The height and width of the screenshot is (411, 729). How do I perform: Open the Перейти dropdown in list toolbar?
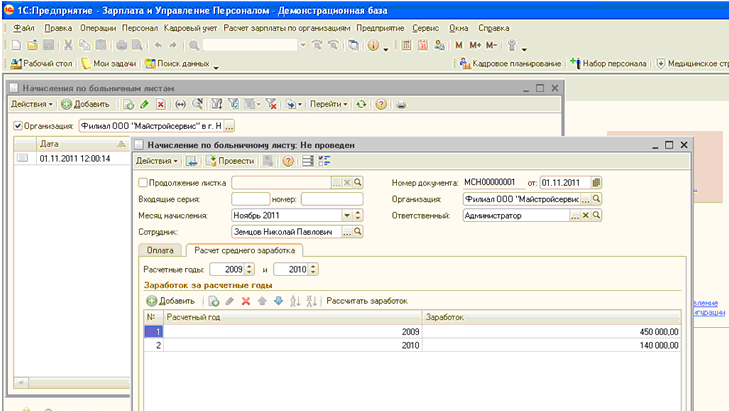click(x=328, y=104)
